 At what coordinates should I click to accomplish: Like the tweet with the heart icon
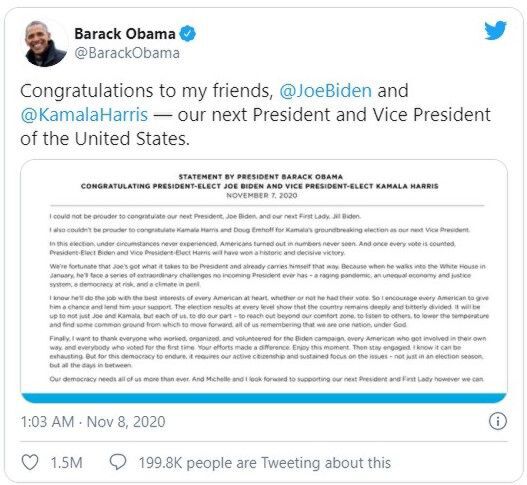30,462
